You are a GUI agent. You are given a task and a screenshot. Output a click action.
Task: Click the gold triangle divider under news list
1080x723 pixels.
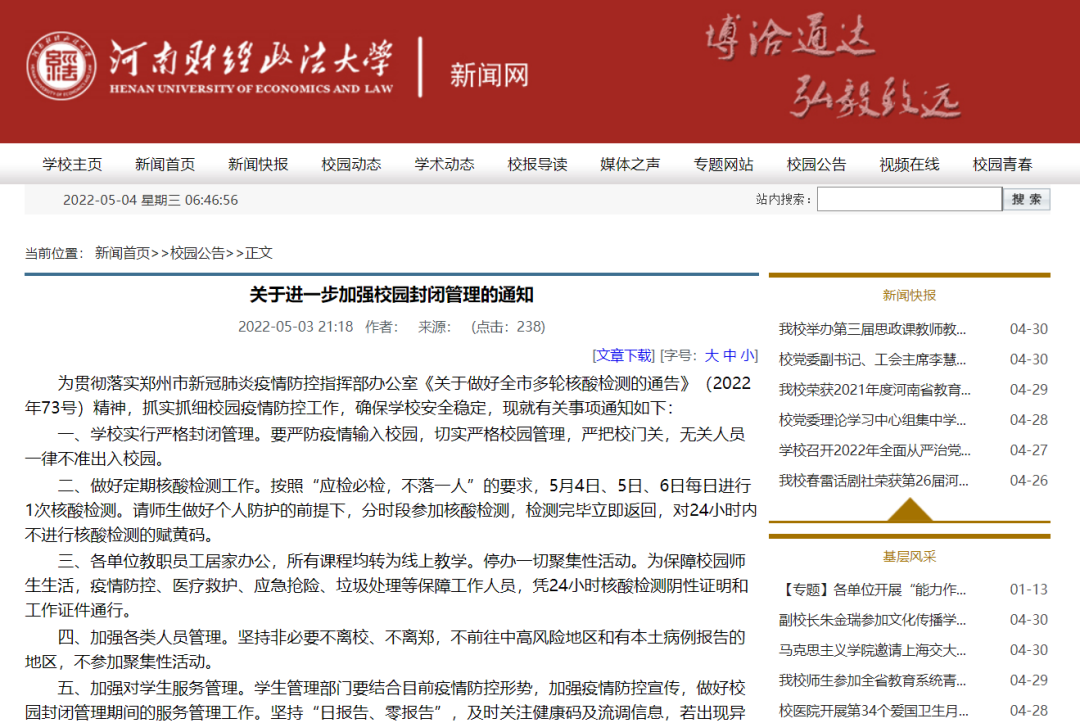[909, 511]
